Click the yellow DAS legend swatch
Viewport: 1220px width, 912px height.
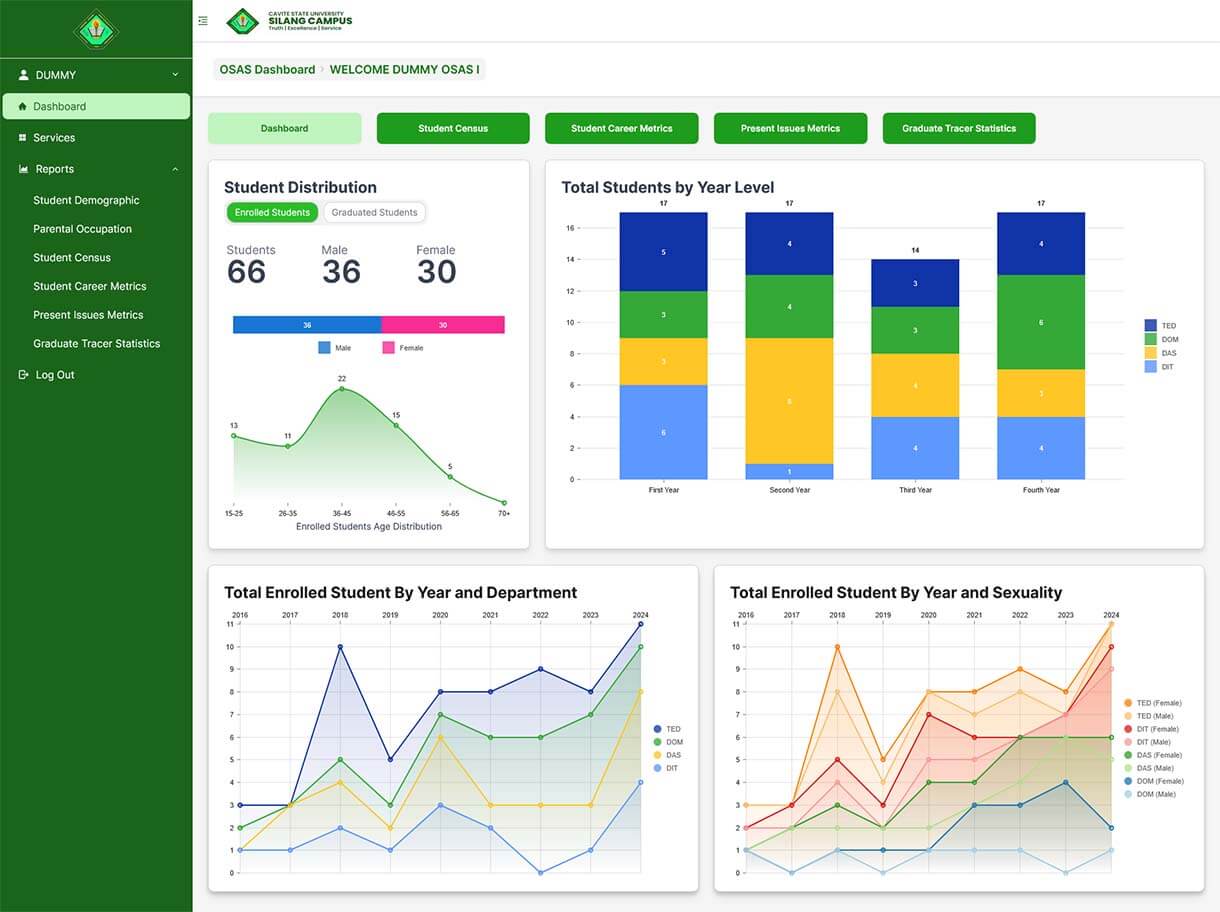tap(1151, 351)
